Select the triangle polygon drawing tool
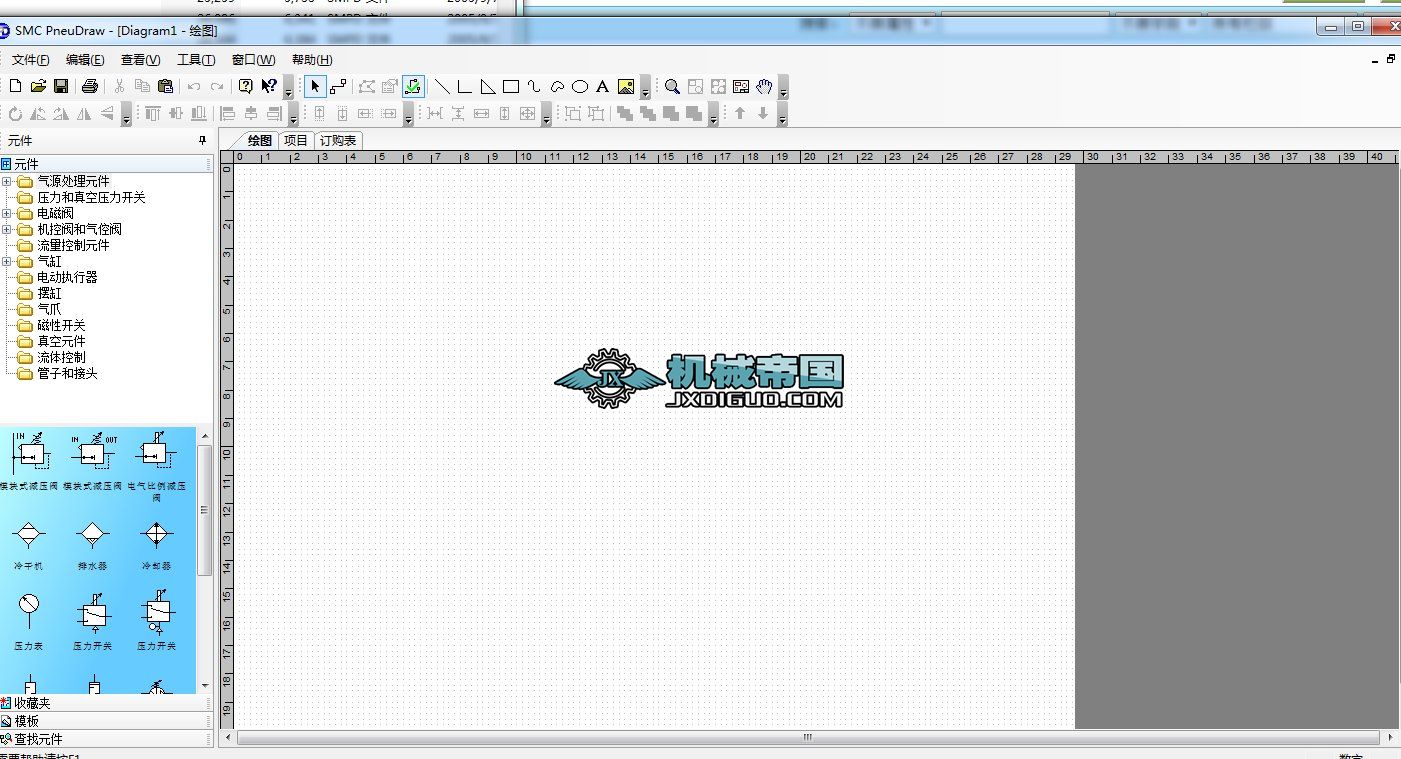The width and height of the screenshot is (1401, 759). tap(487, 87)
